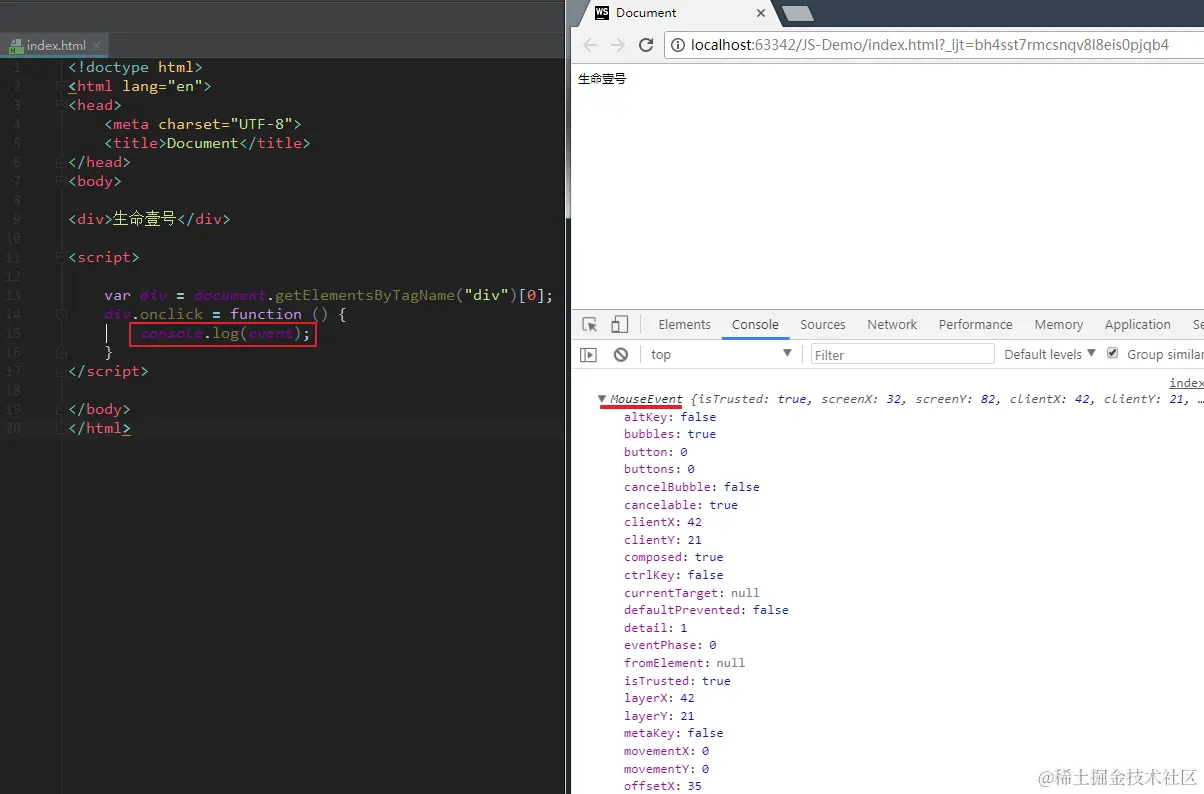Switch to the Console panel
Viewport: 1204px width, 794px height.
(755, 325)
